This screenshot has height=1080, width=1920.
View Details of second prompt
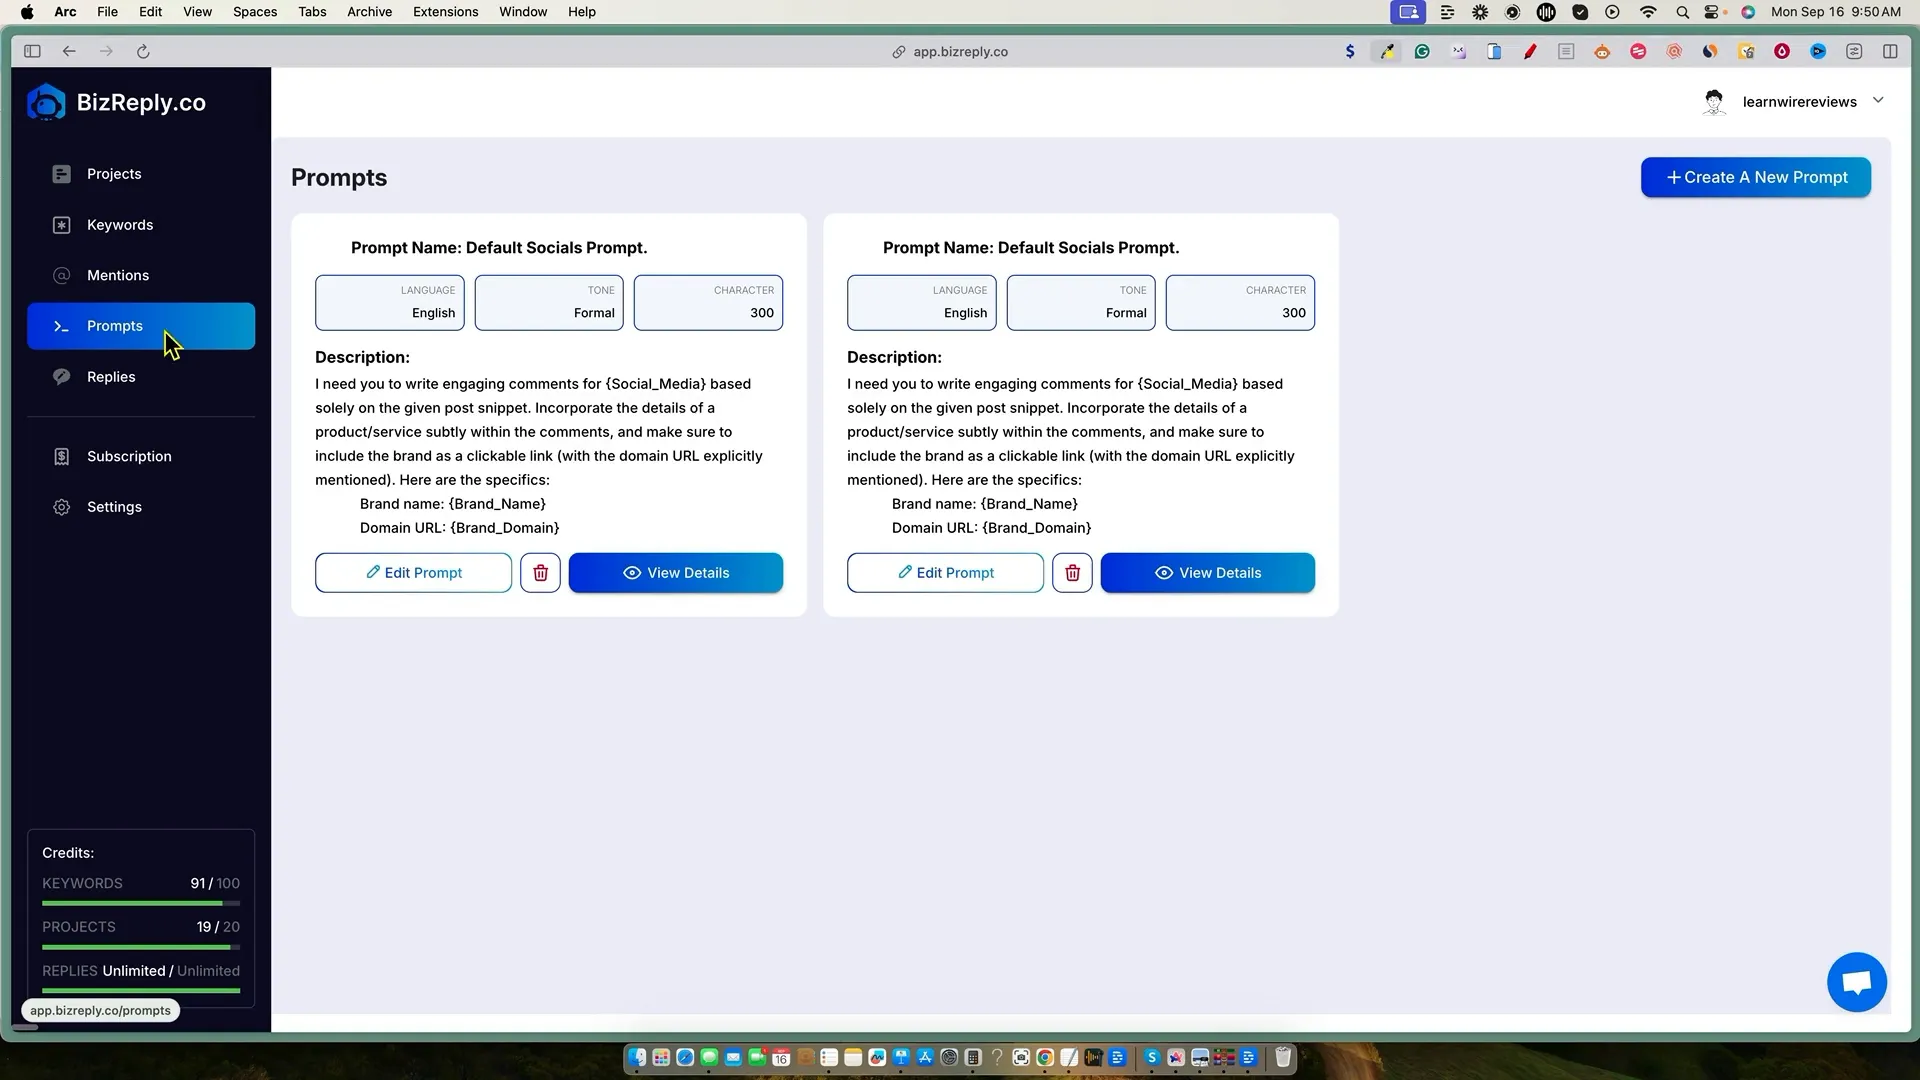(1208, 573)
